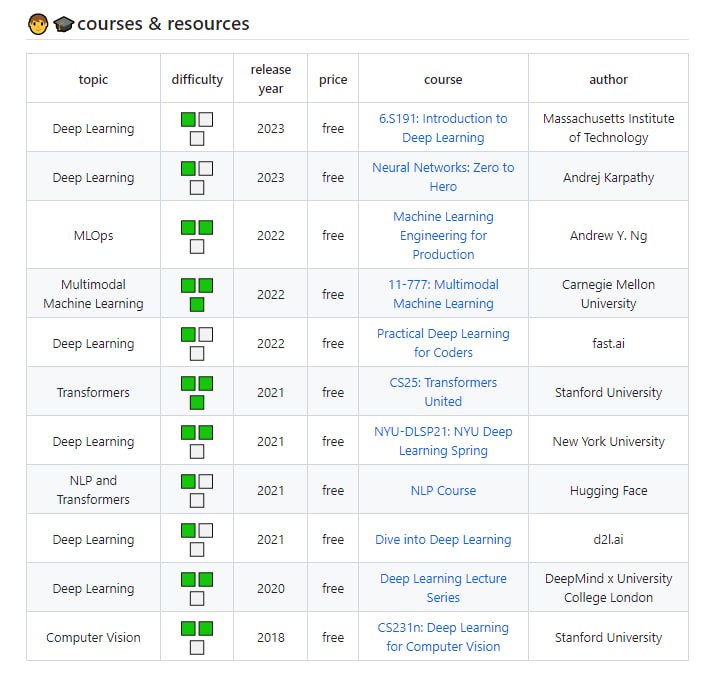Click difficulty squares for the MLOps row

coord(197,236)
